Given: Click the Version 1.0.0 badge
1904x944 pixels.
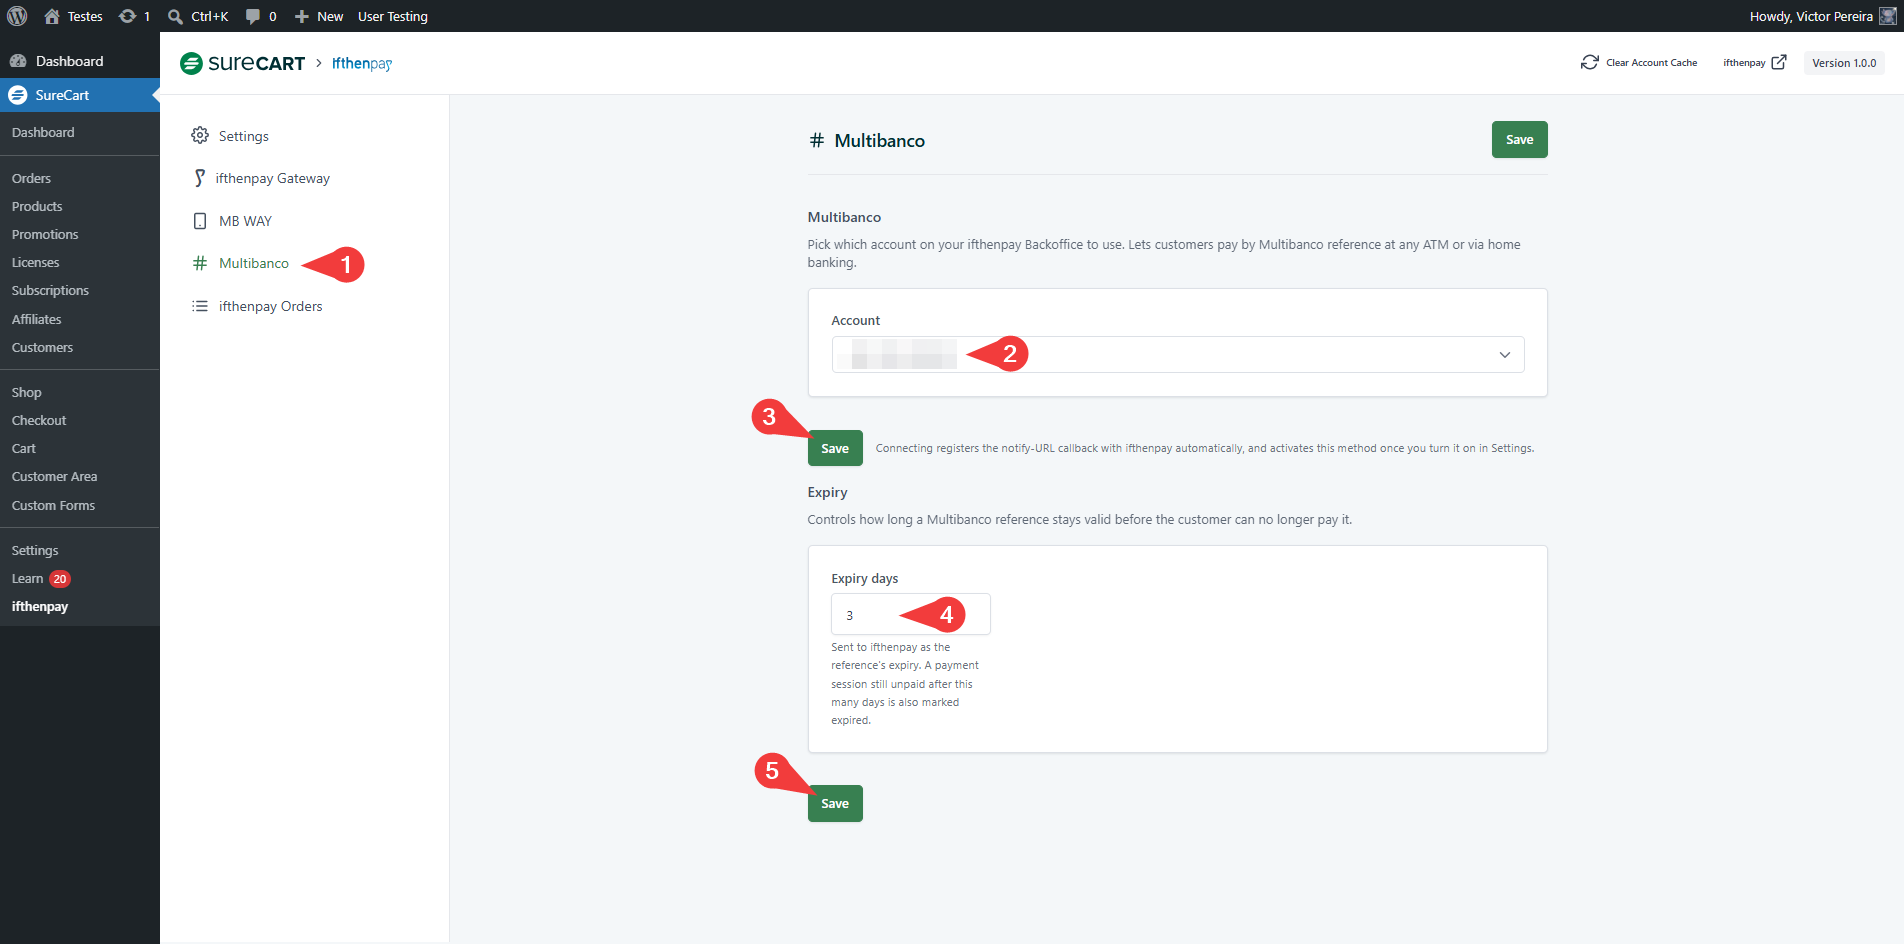Looking at the screenshot, I should click(1844, 63).
